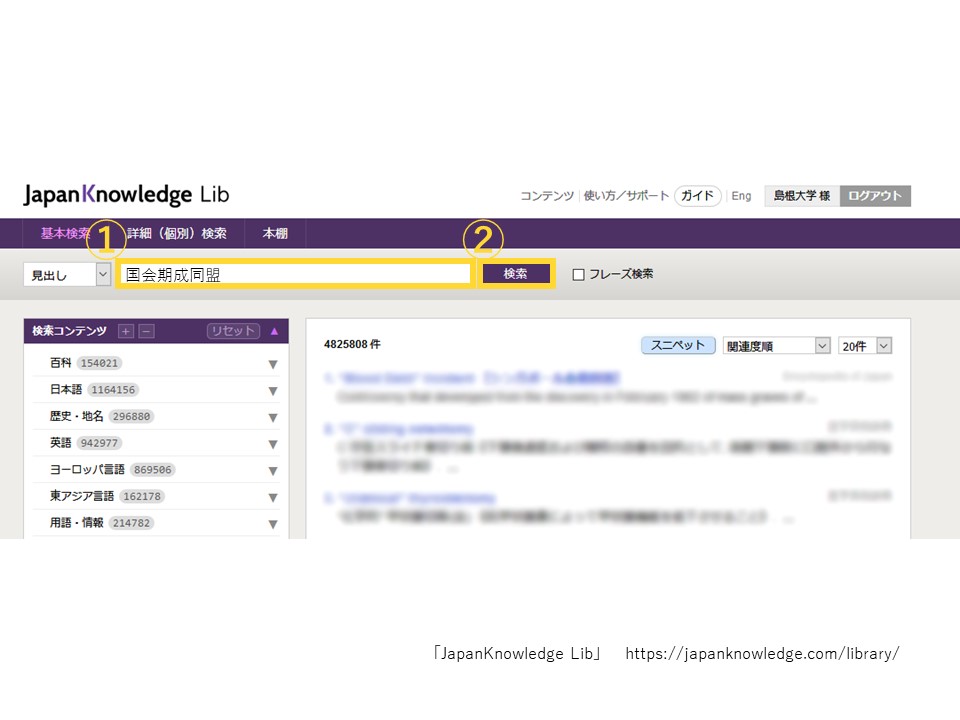Open the コンテンツ link in header
The width and height of the screenshot is (960, 720).
(x=547, y=196)
